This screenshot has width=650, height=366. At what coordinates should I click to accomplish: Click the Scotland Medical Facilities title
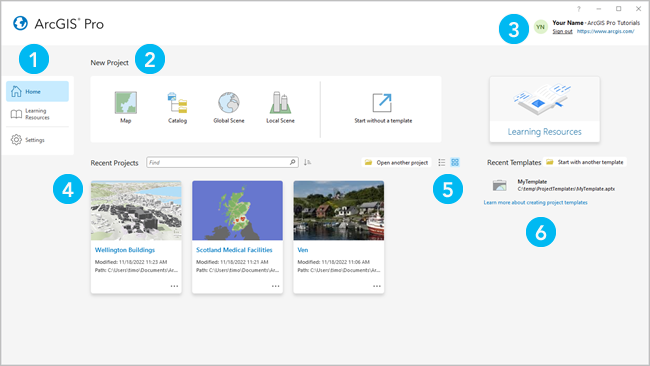tap(234, 250)
